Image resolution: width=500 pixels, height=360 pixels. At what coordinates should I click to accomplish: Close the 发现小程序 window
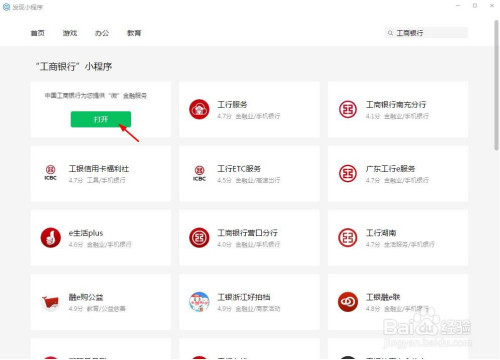tap(492, 6)
